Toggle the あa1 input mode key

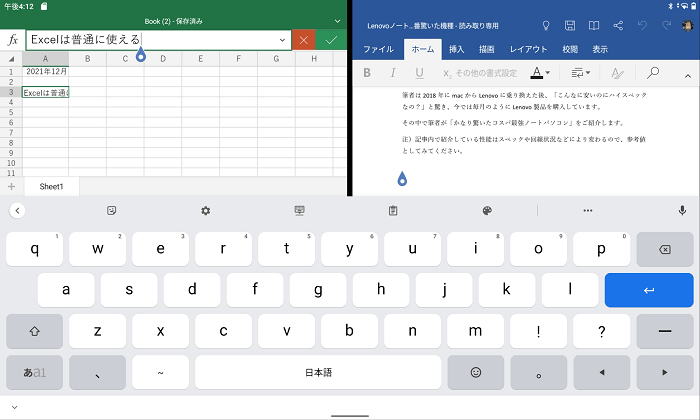(x=34, y=372)
